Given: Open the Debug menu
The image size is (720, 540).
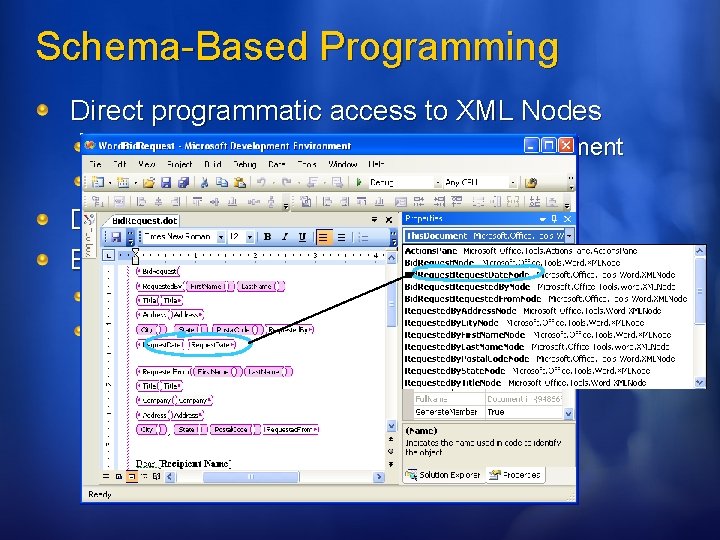Looking at the screenshot, I should (x=244, y=164).
